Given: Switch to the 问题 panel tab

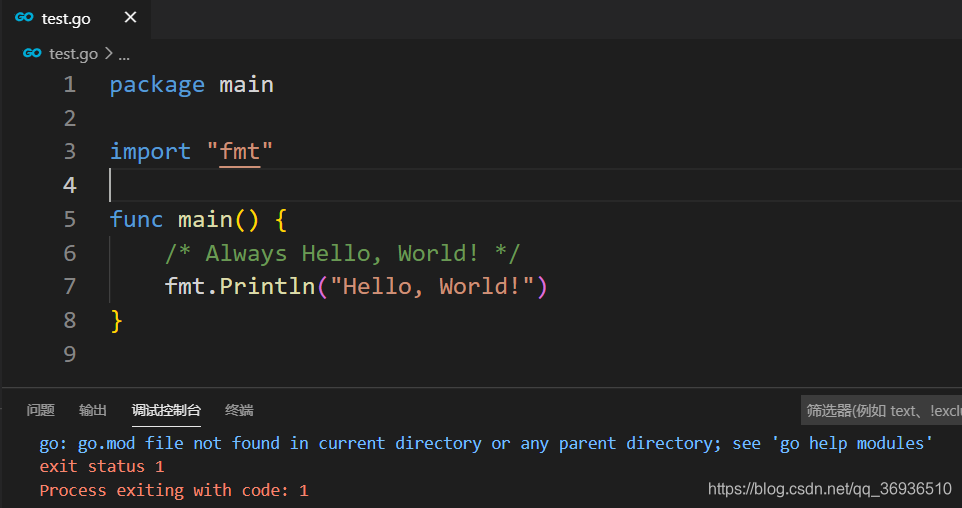Looking at the screenshot, I should click(40, 410).
